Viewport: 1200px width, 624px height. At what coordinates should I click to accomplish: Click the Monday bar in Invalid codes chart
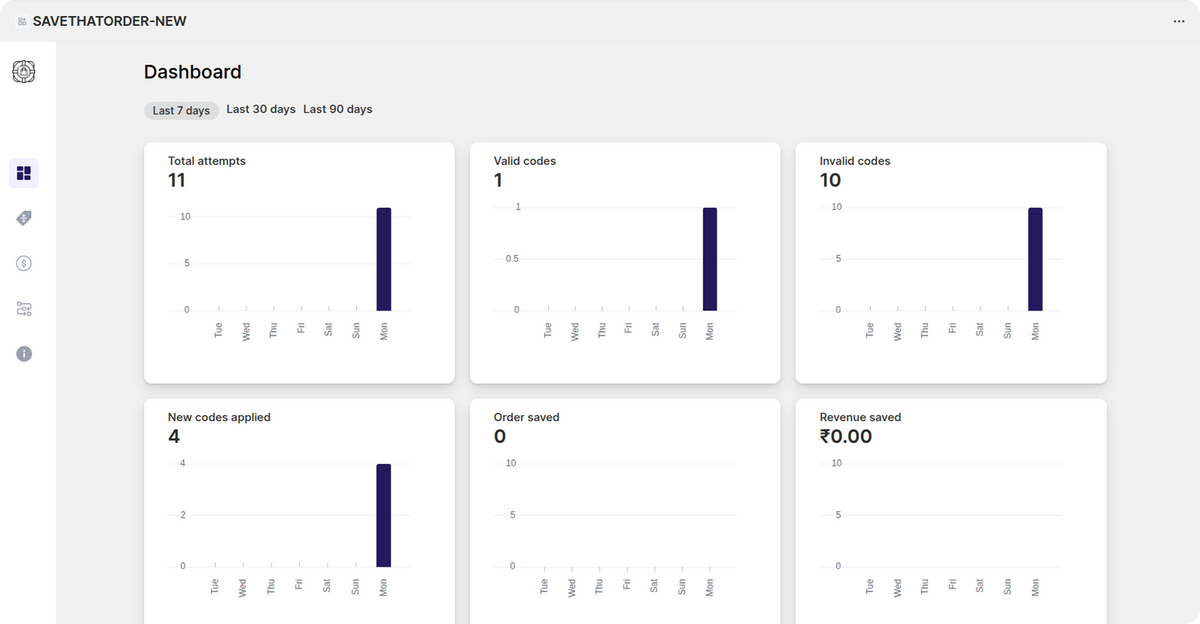coord(1035,259)
